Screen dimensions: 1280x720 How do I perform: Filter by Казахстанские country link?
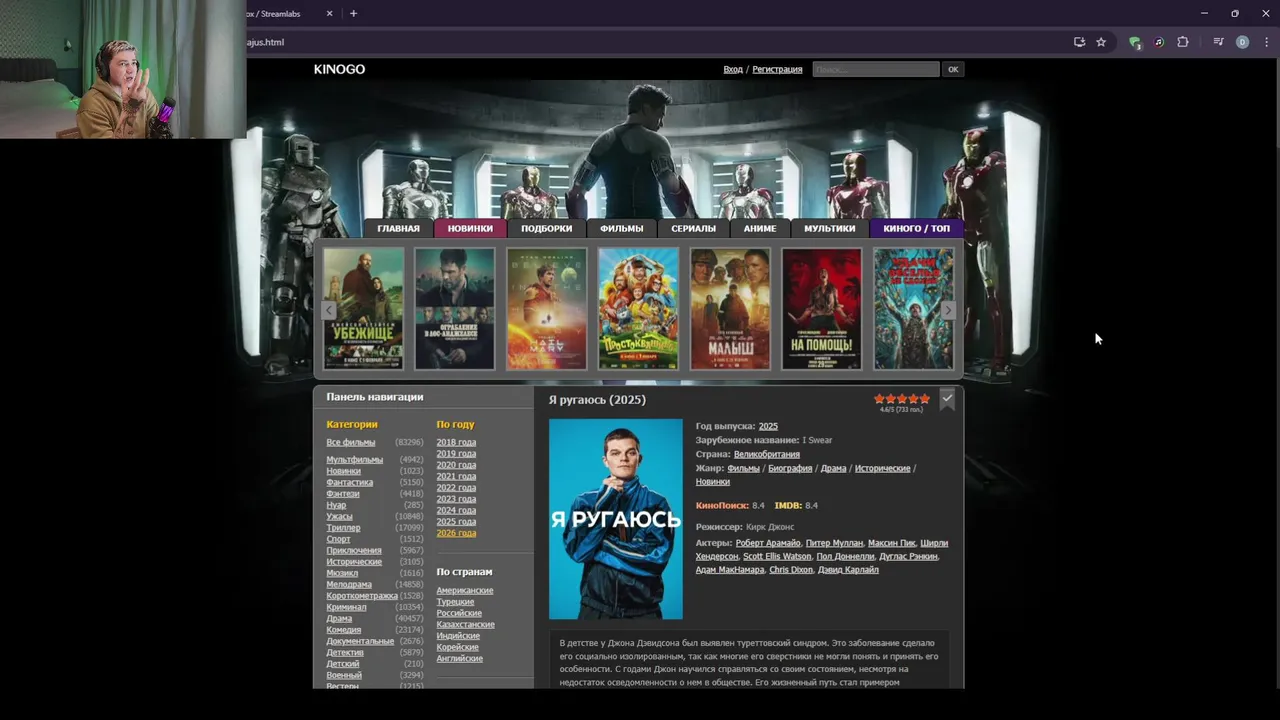(x=466, y=625)
